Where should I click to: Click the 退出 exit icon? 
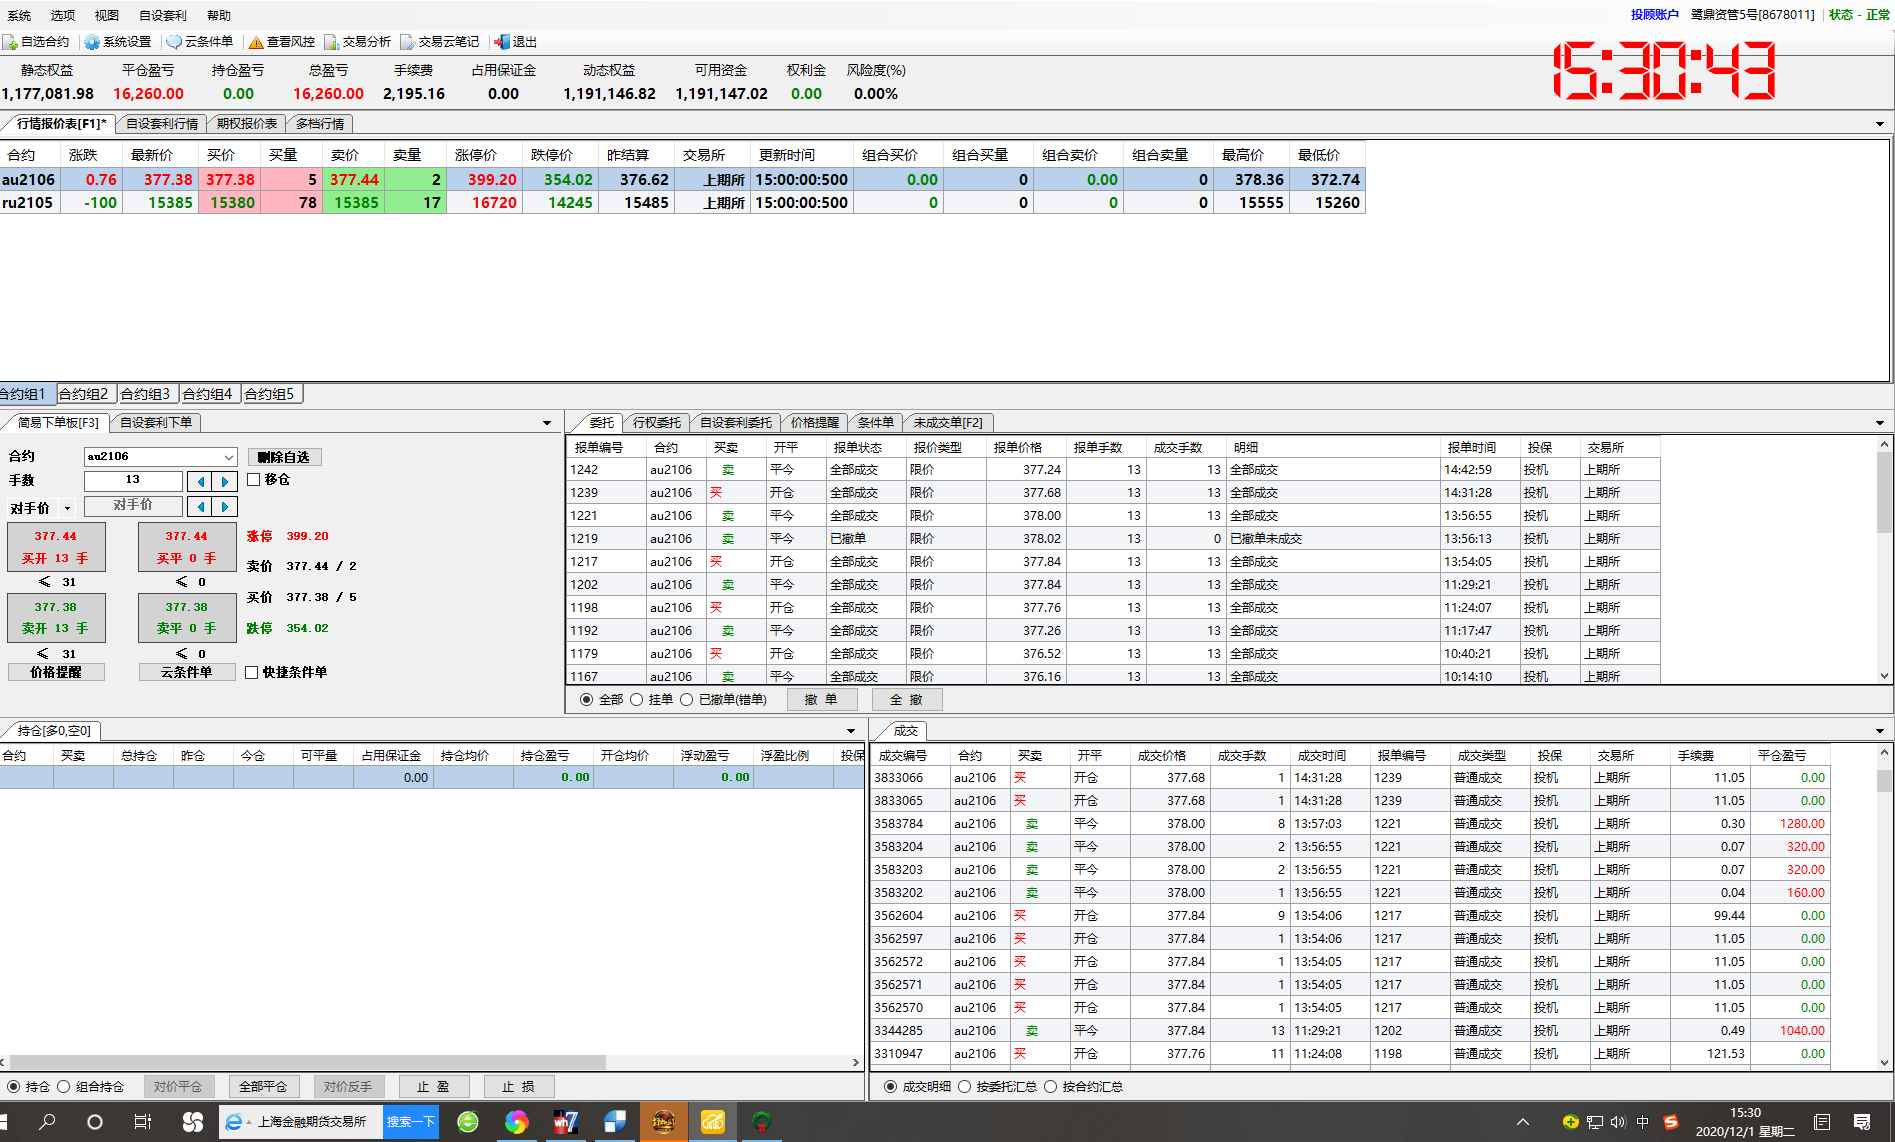pos(502,42)
